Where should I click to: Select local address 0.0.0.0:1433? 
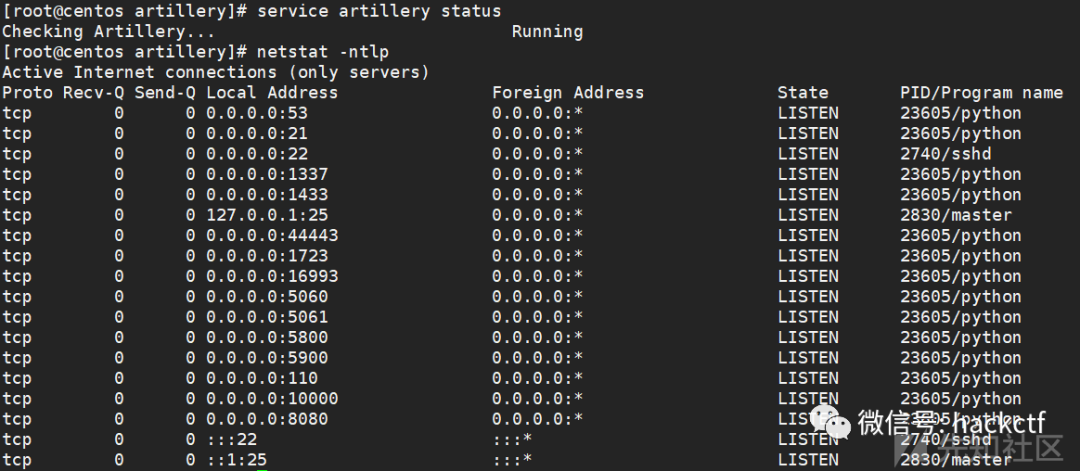[267, 194]
